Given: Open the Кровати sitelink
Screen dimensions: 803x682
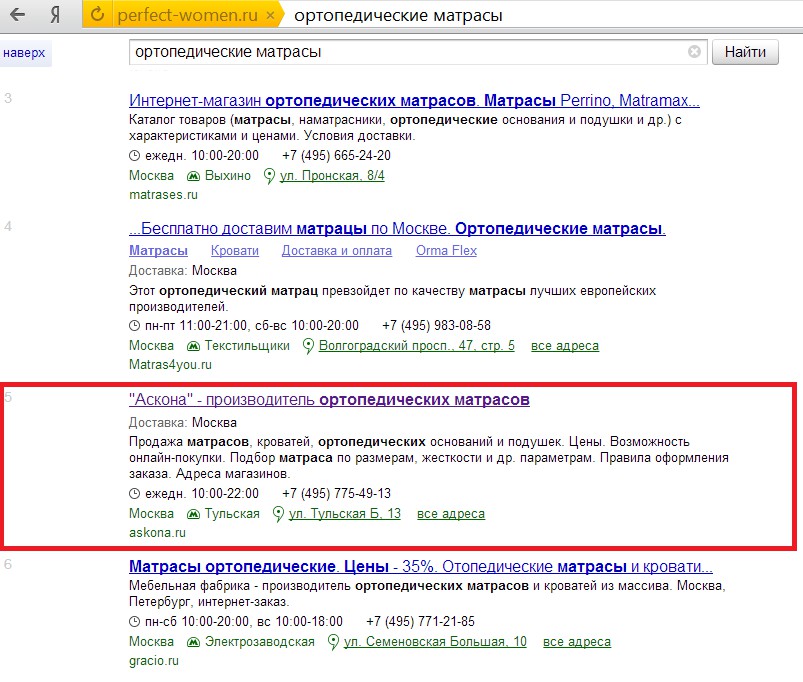Looking at the screenshot, I should [235, 250].
